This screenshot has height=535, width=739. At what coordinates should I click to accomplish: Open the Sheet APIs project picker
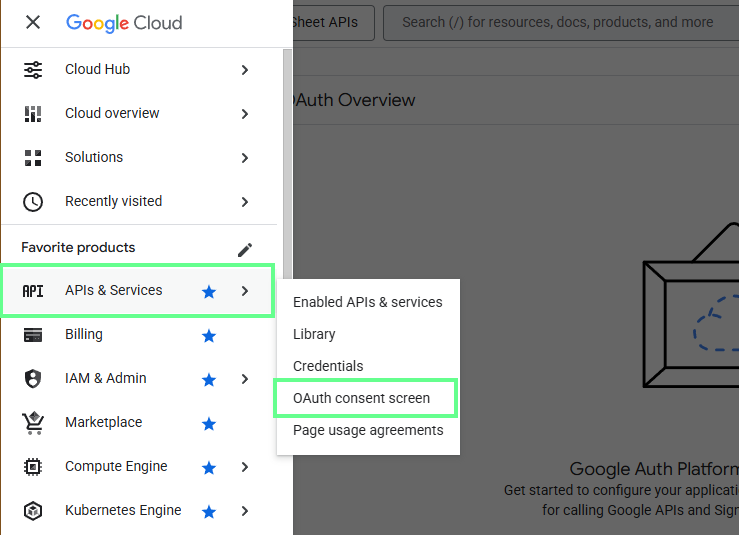(x=334, y=23)
